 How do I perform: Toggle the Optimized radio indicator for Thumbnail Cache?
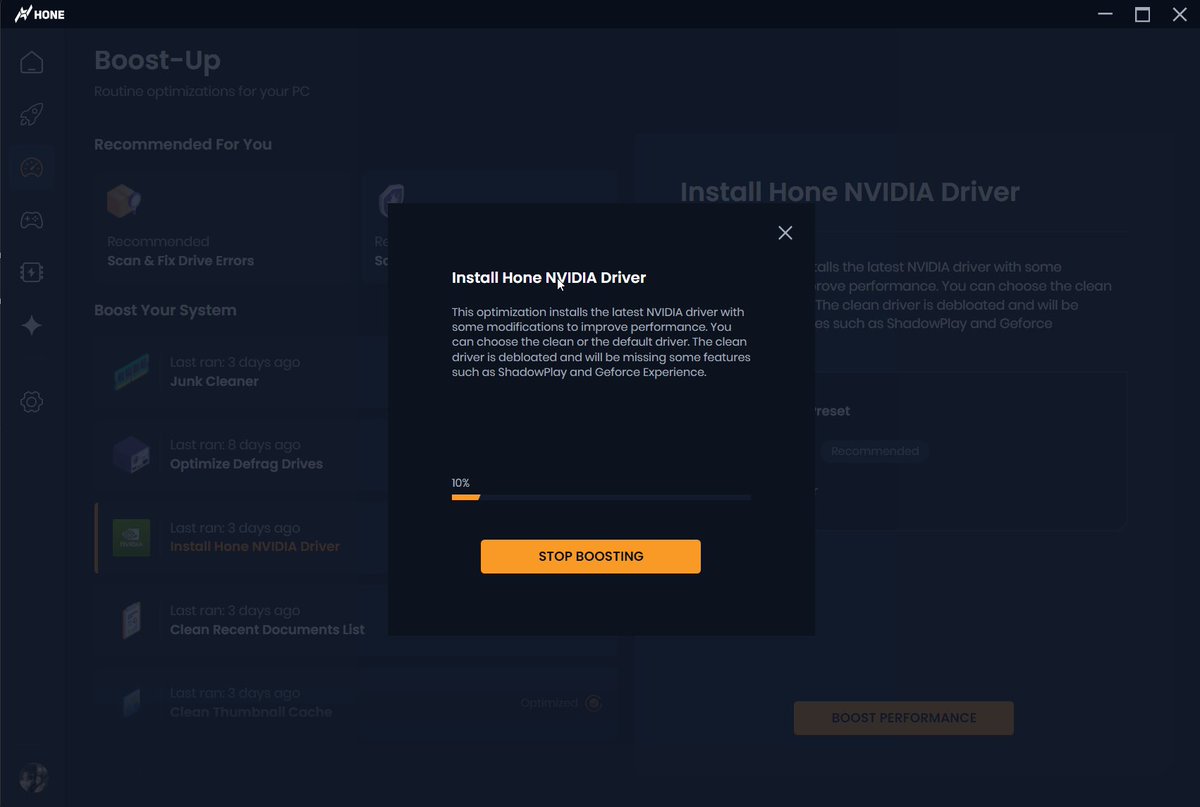coord(593,703)
